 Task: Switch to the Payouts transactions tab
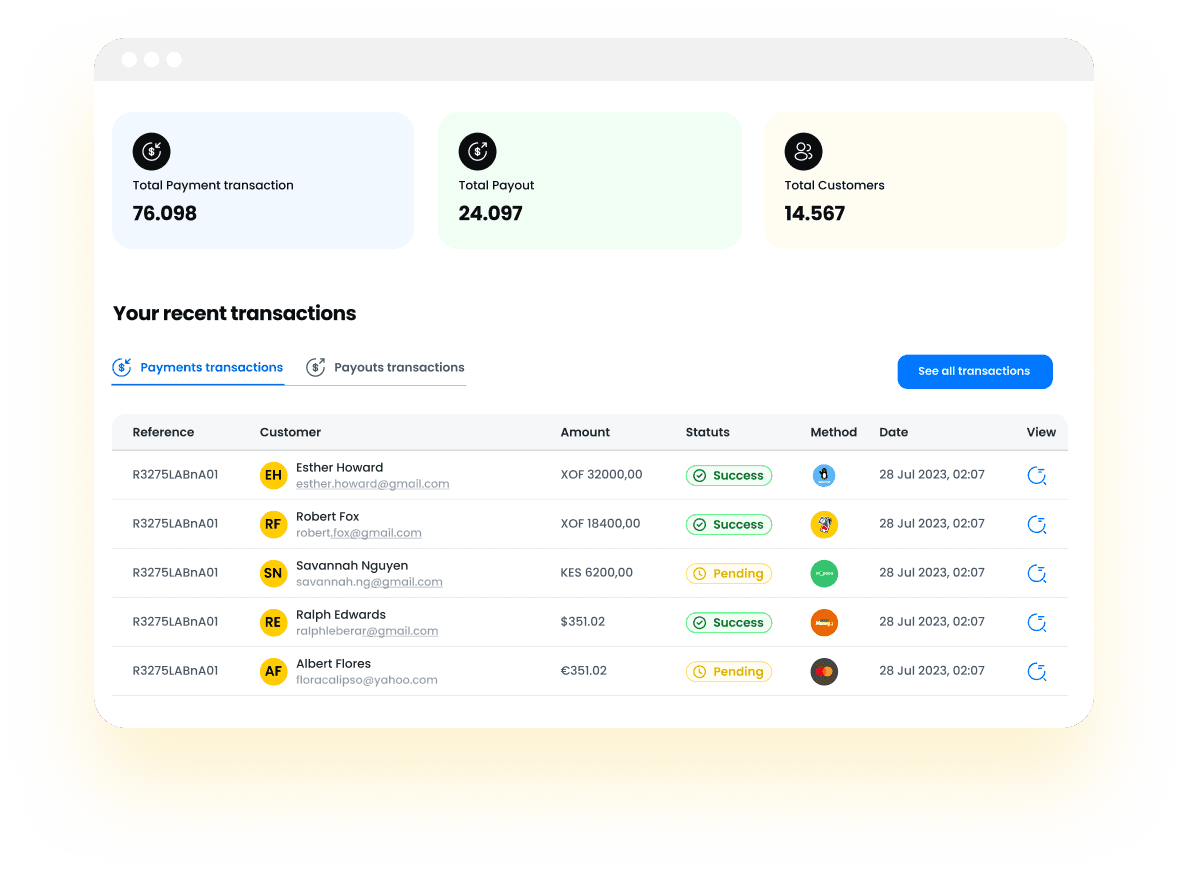(386, 368)
